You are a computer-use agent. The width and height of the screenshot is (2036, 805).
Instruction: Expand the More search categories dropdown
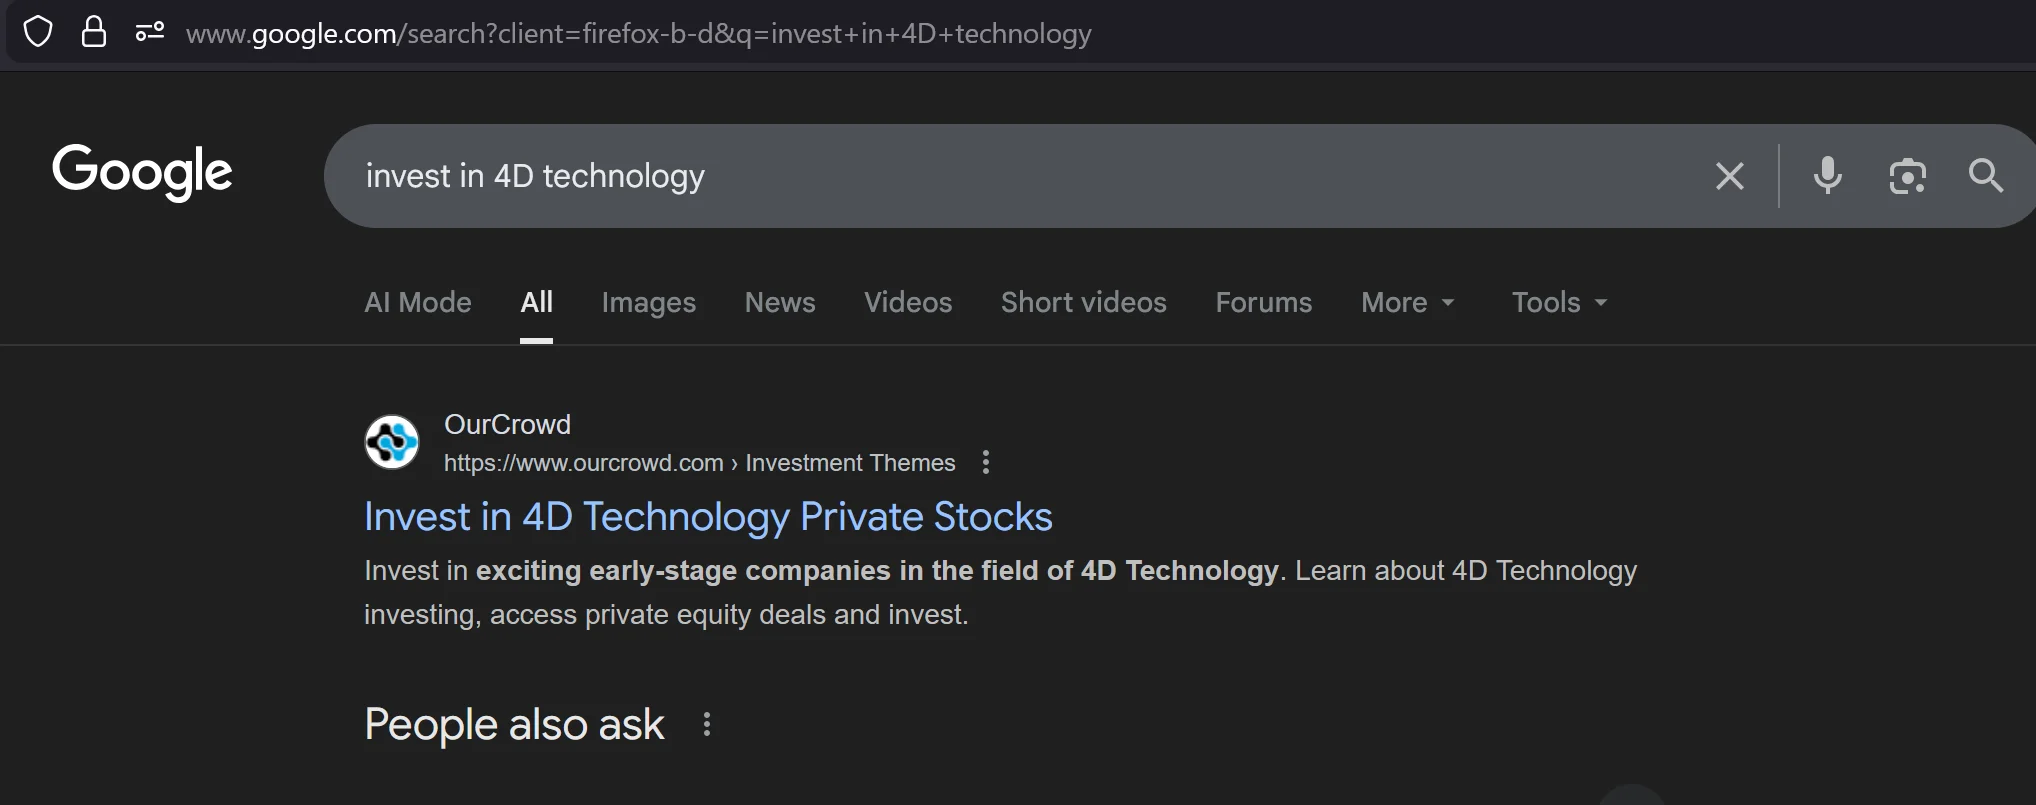point(1407,302)
